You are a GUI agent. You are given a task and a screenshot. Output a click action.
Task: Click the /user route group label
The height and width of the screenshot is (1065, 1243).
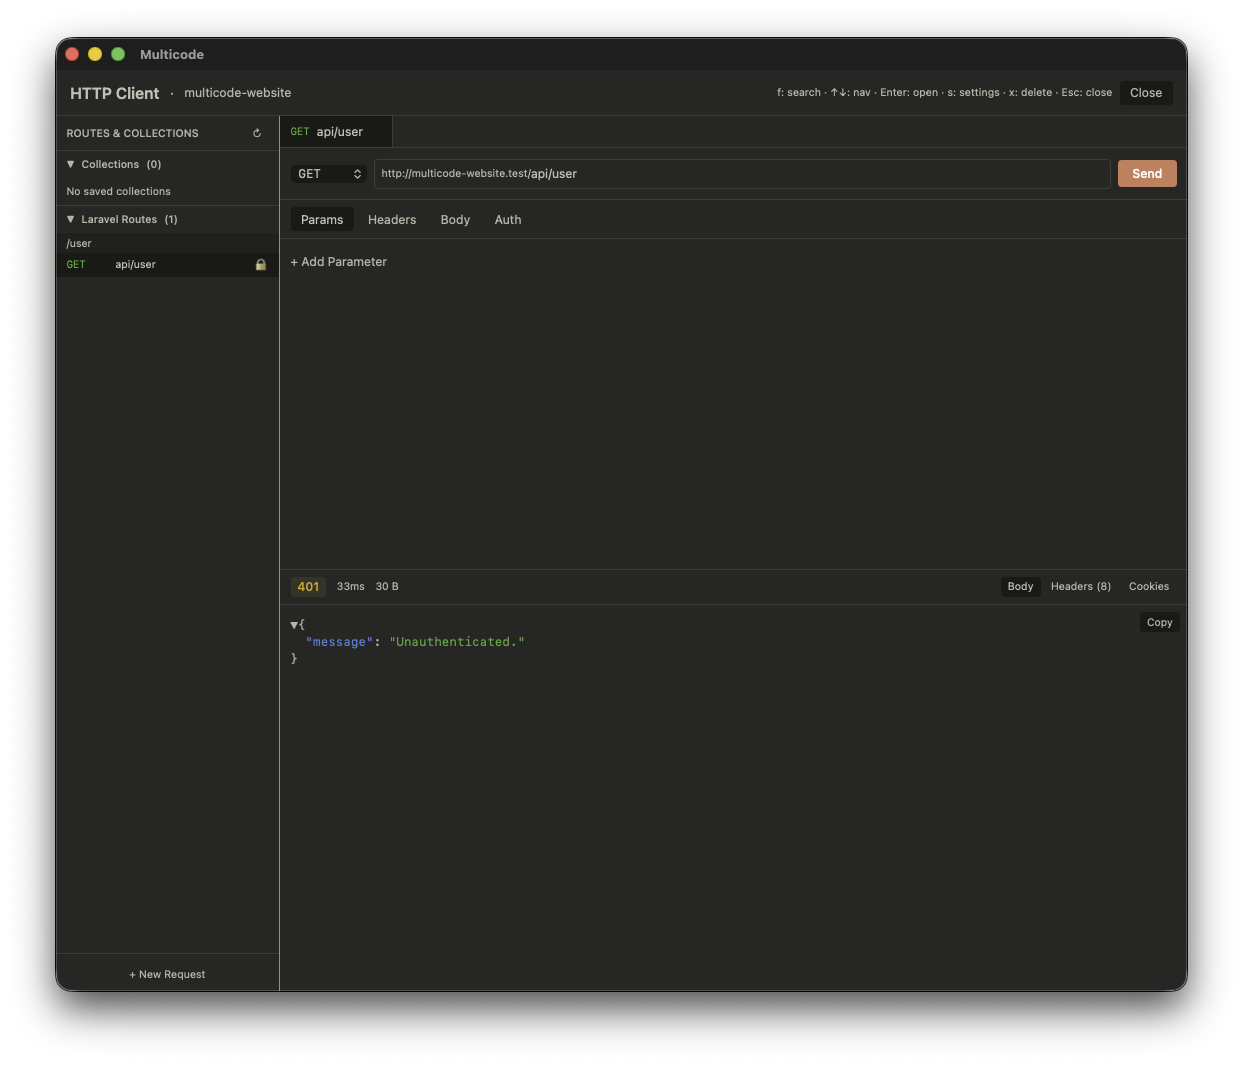[79, 244]
